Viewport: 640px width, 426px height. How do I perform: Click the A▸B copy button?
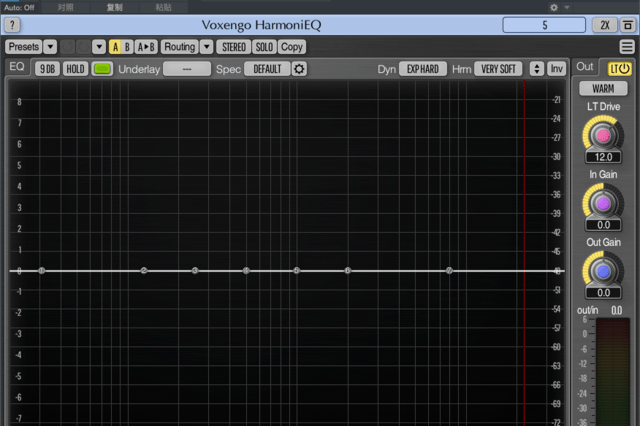point(146,47)
